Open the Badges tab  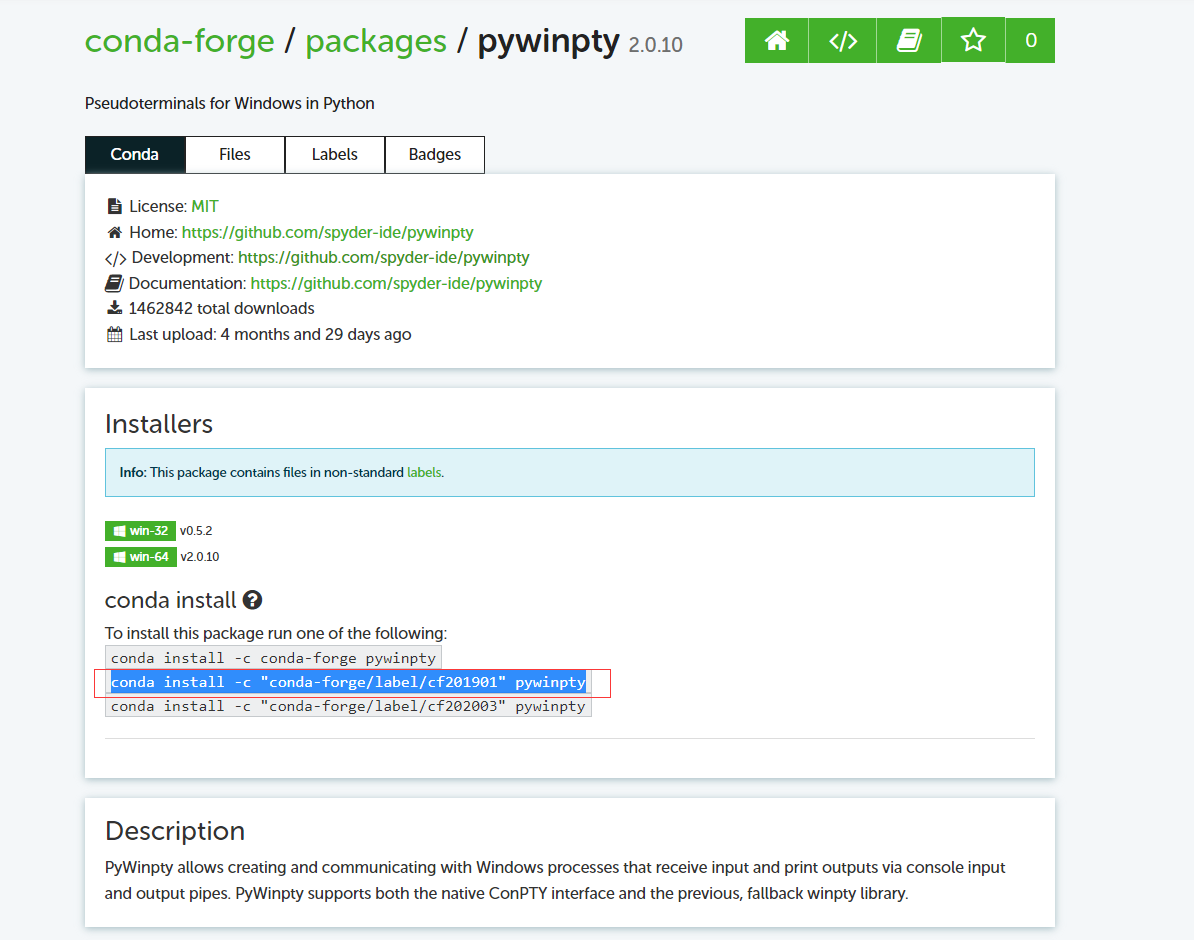(x=434, y=154)
